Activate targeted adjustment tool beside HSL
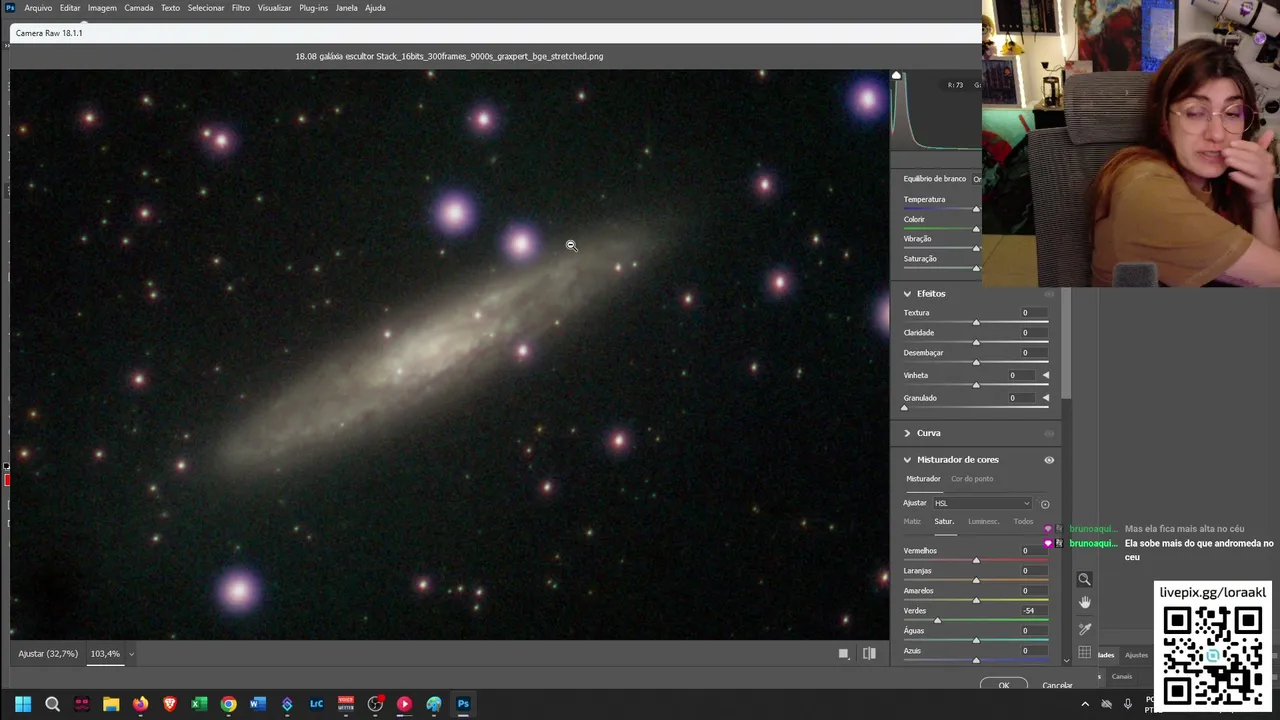Image resolution: width=1280 pixels, height=720 pixels. [1045, 504]
